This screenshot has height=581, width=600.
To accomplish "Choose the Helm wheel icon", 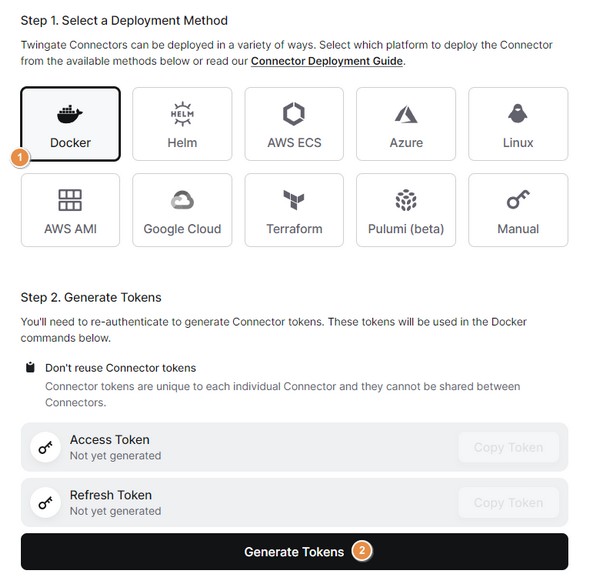I will tap(182, 114).
